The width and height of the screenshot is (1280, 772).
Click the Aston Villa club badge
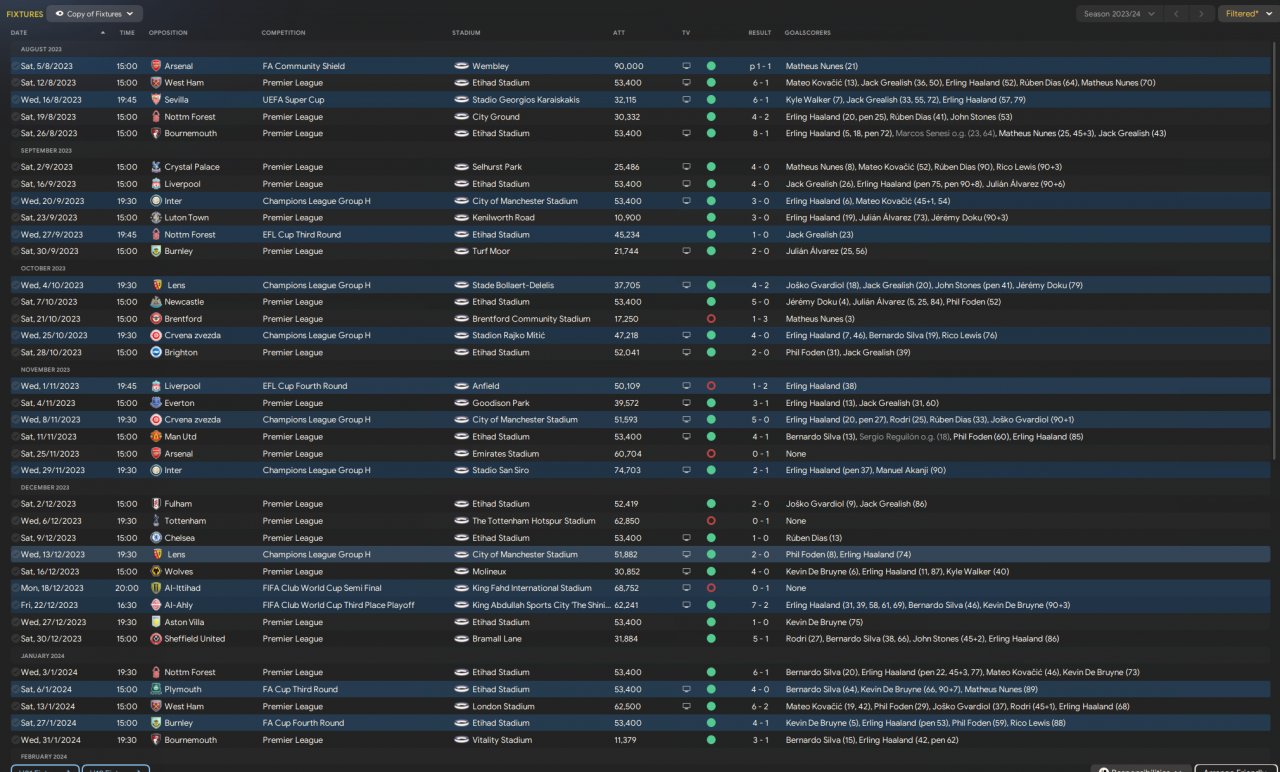[155, 622]
